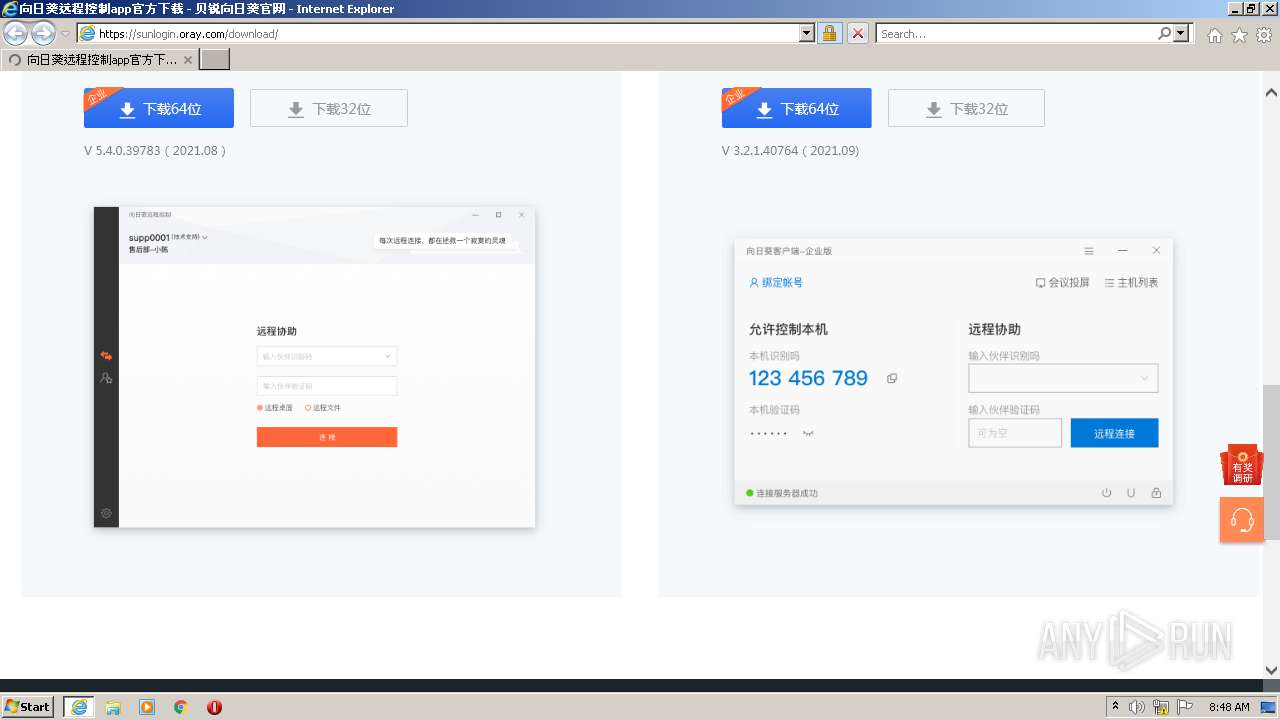Image resolution: width=1280 pixels, height=720 pixels.
Task: Click the 有奖调研 red envelope icon
Action: (x=1242, y=465)
